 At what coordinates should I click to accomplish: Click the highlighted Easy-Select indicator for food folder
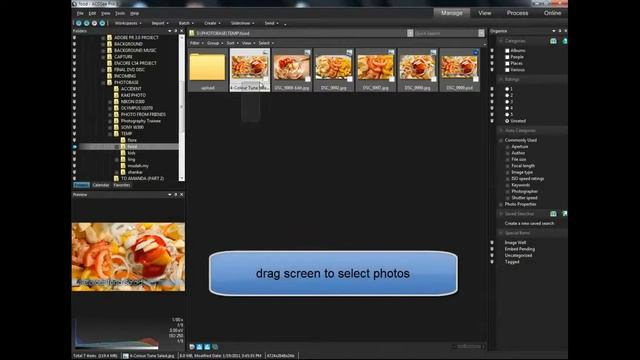click(74, 147)
